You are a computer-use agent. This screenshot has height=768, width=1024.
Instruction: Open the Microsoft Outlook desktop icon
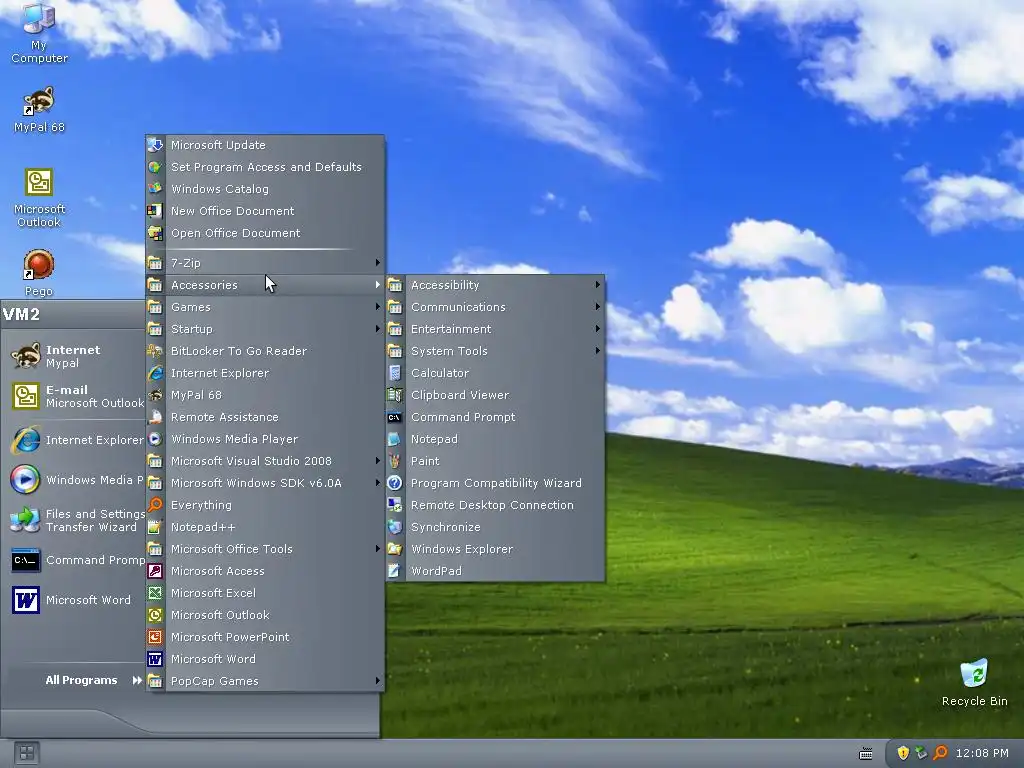coord(39,198)
